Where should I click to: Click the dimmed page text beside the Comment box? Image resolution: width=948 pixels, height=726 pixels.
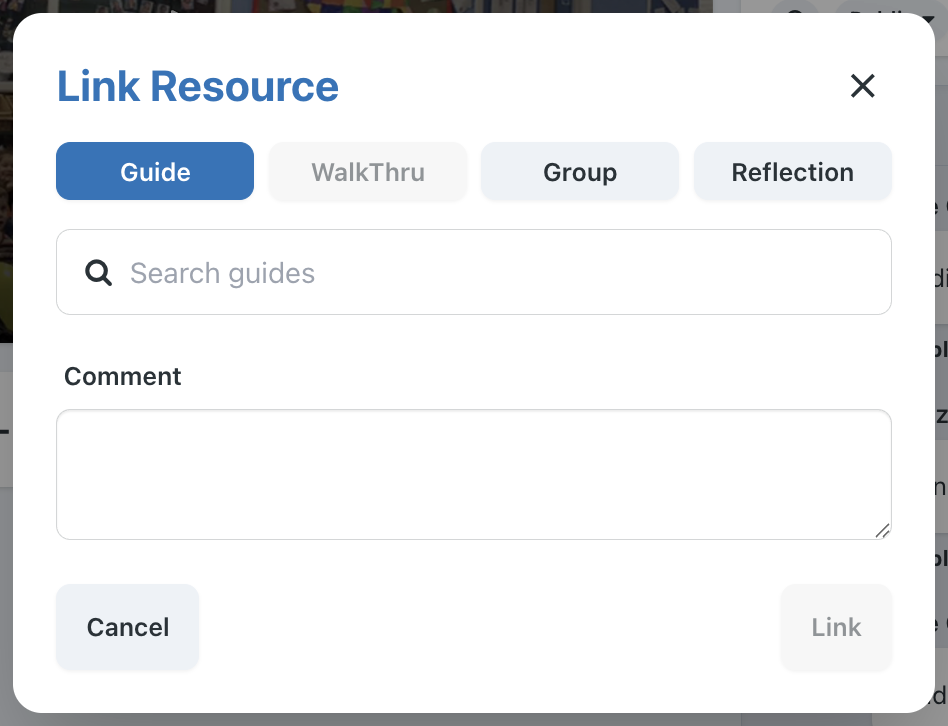[x=939, y=486]
